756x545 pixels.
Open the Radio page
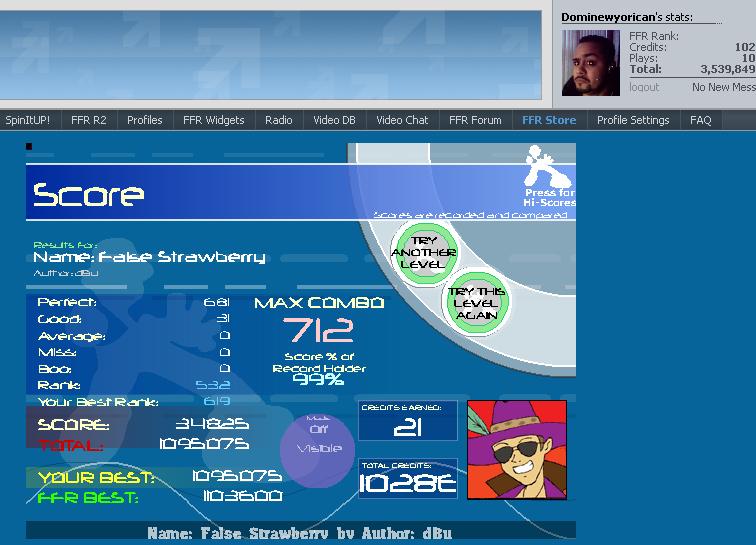point(279,120)
